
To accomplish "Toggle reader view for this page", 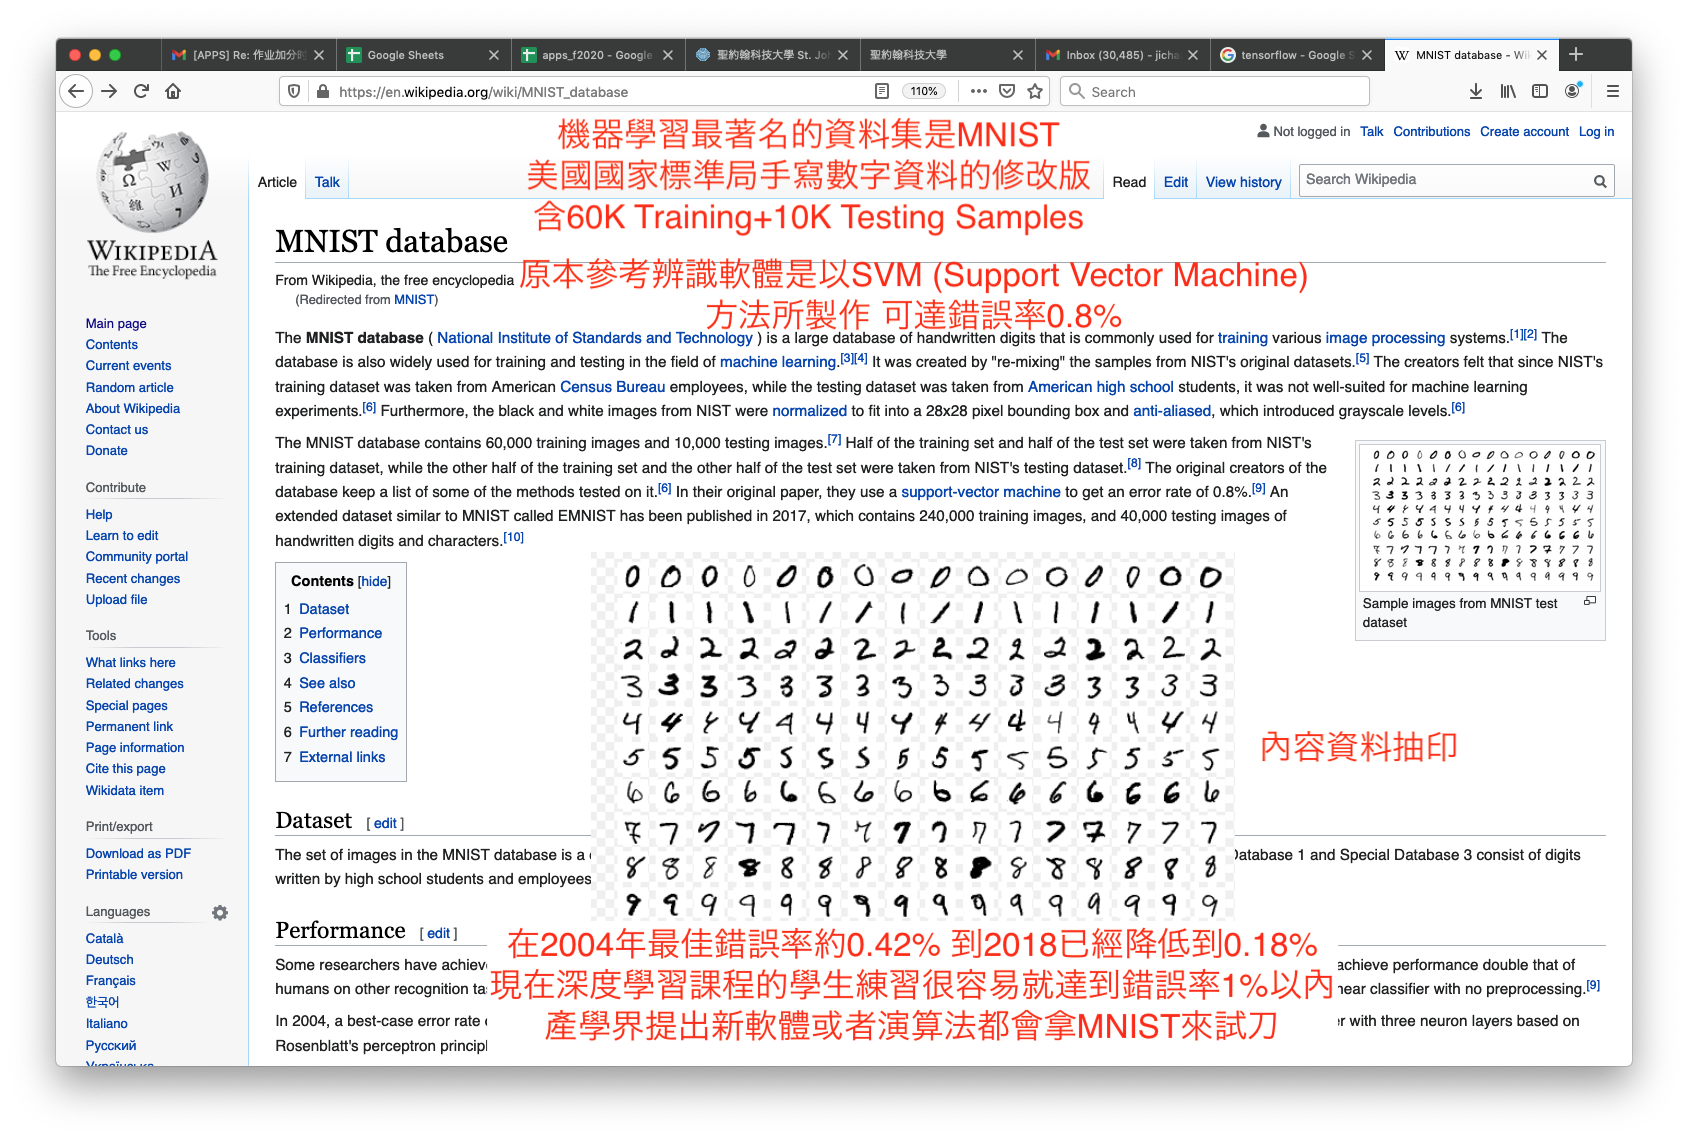I will coord(882,91).
